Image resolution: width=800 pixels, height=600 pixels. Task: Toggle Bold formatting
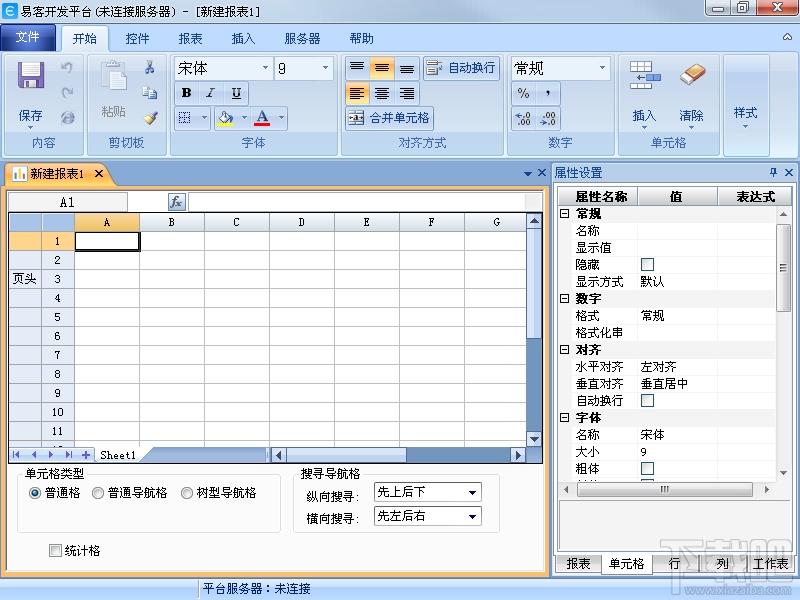pyautogui.click(x=186, y=93)
